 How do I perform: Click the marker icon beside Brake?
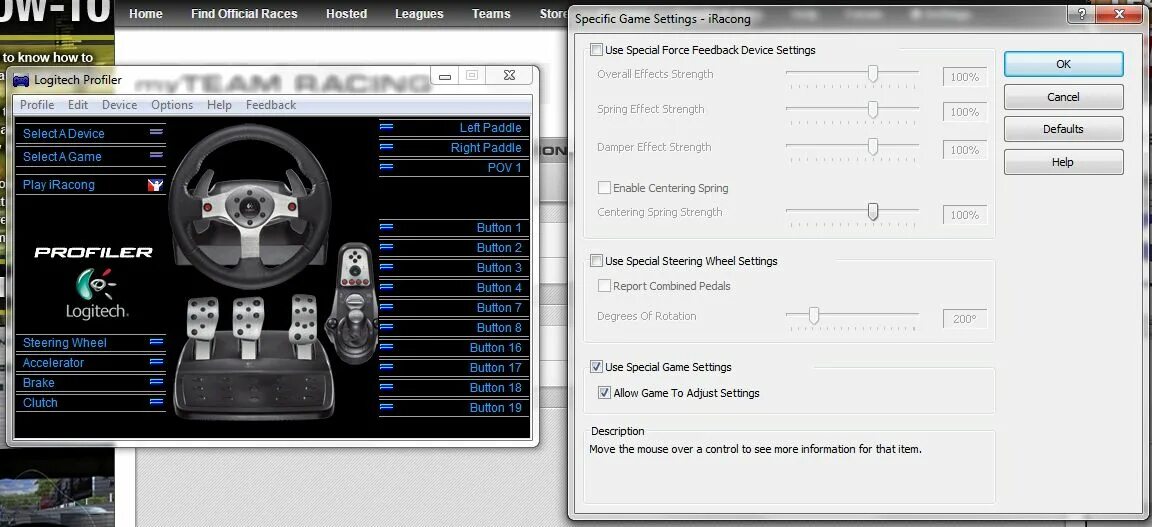[156, 381]
